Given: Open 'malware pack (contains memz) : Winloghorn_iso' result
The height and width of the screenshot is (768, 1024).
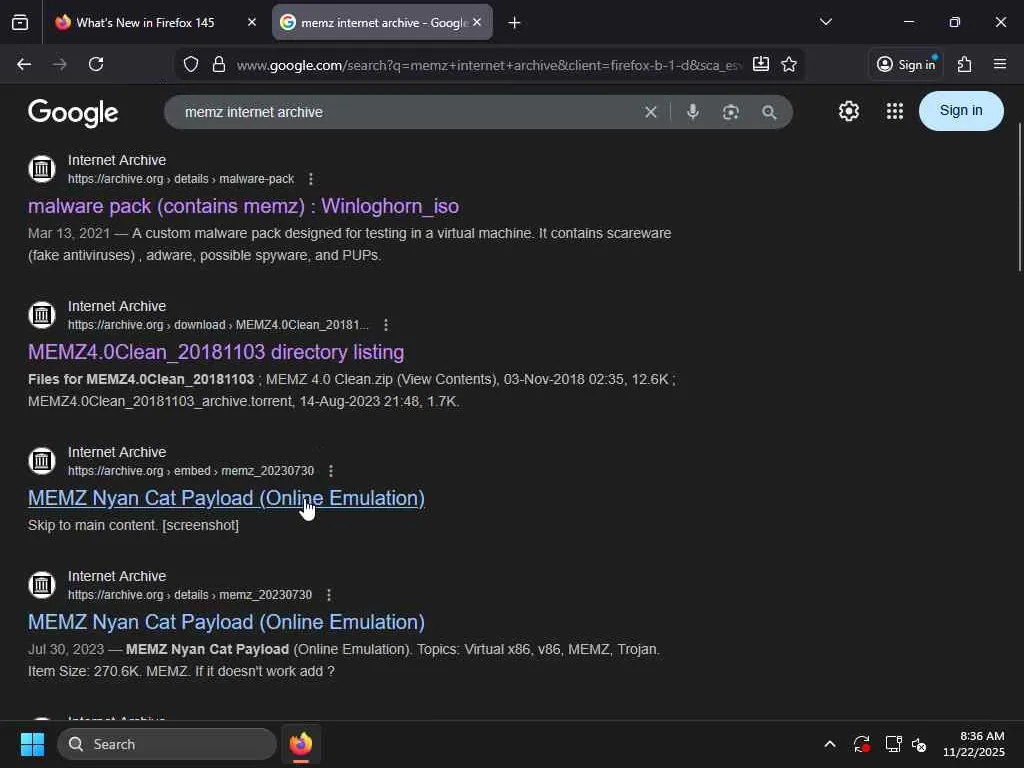Looking at the screenshot, I should (243, 206).
